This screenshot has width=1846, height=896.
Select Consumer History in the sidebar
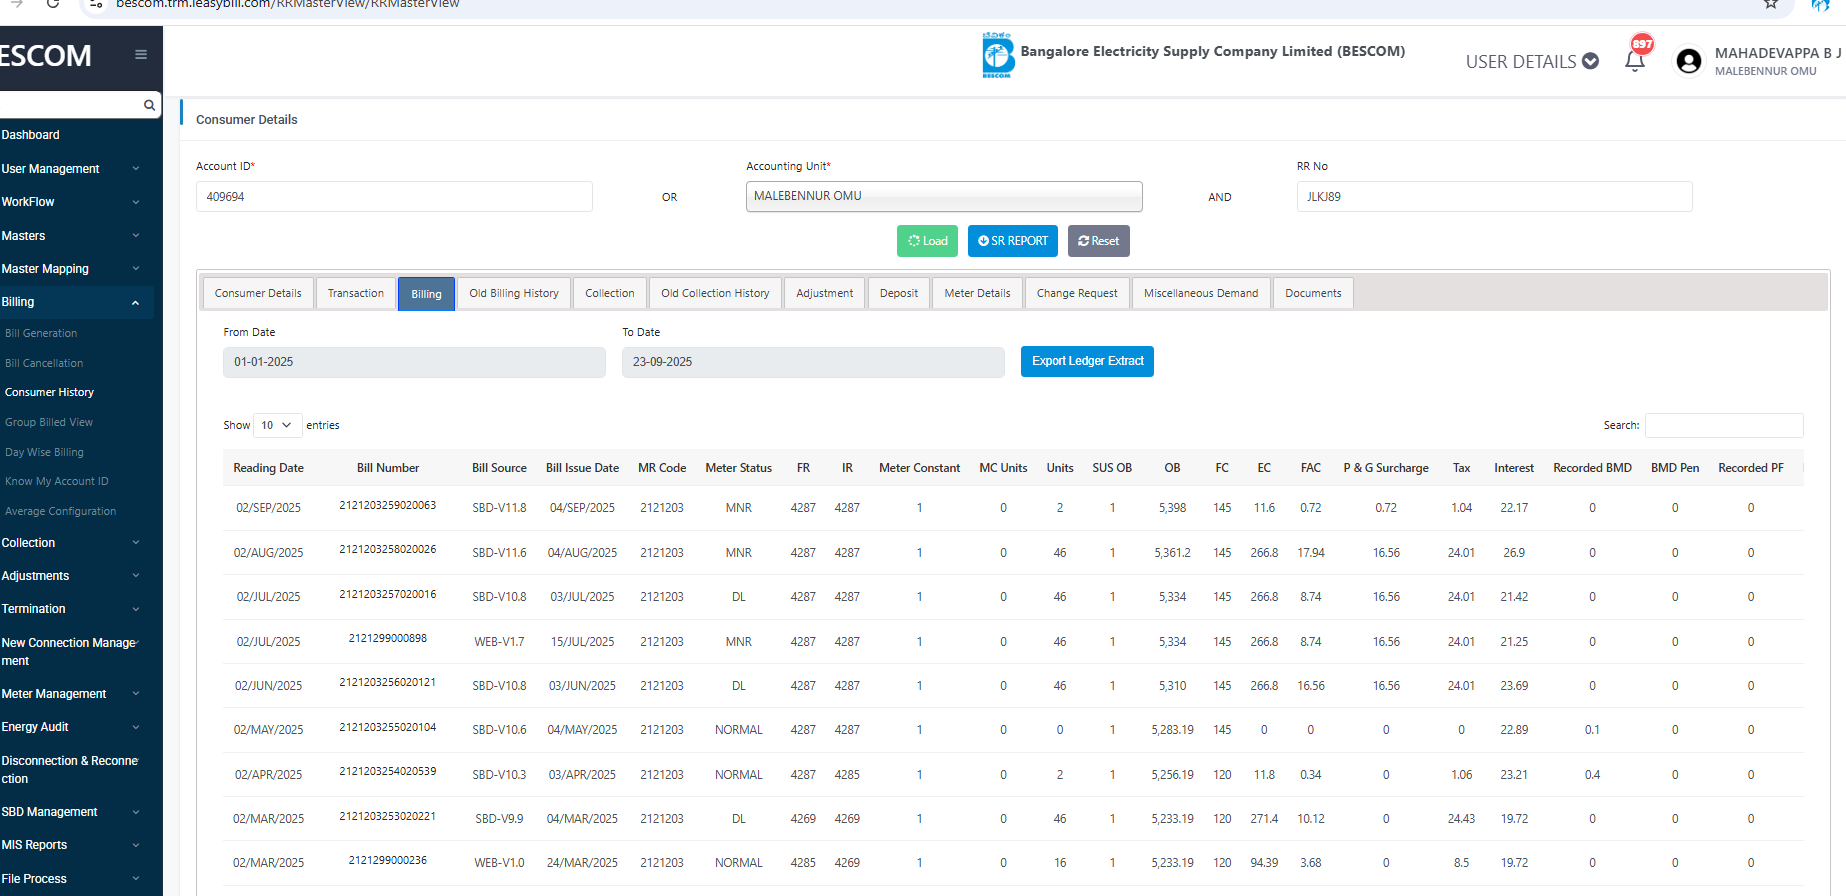[49, 392]
